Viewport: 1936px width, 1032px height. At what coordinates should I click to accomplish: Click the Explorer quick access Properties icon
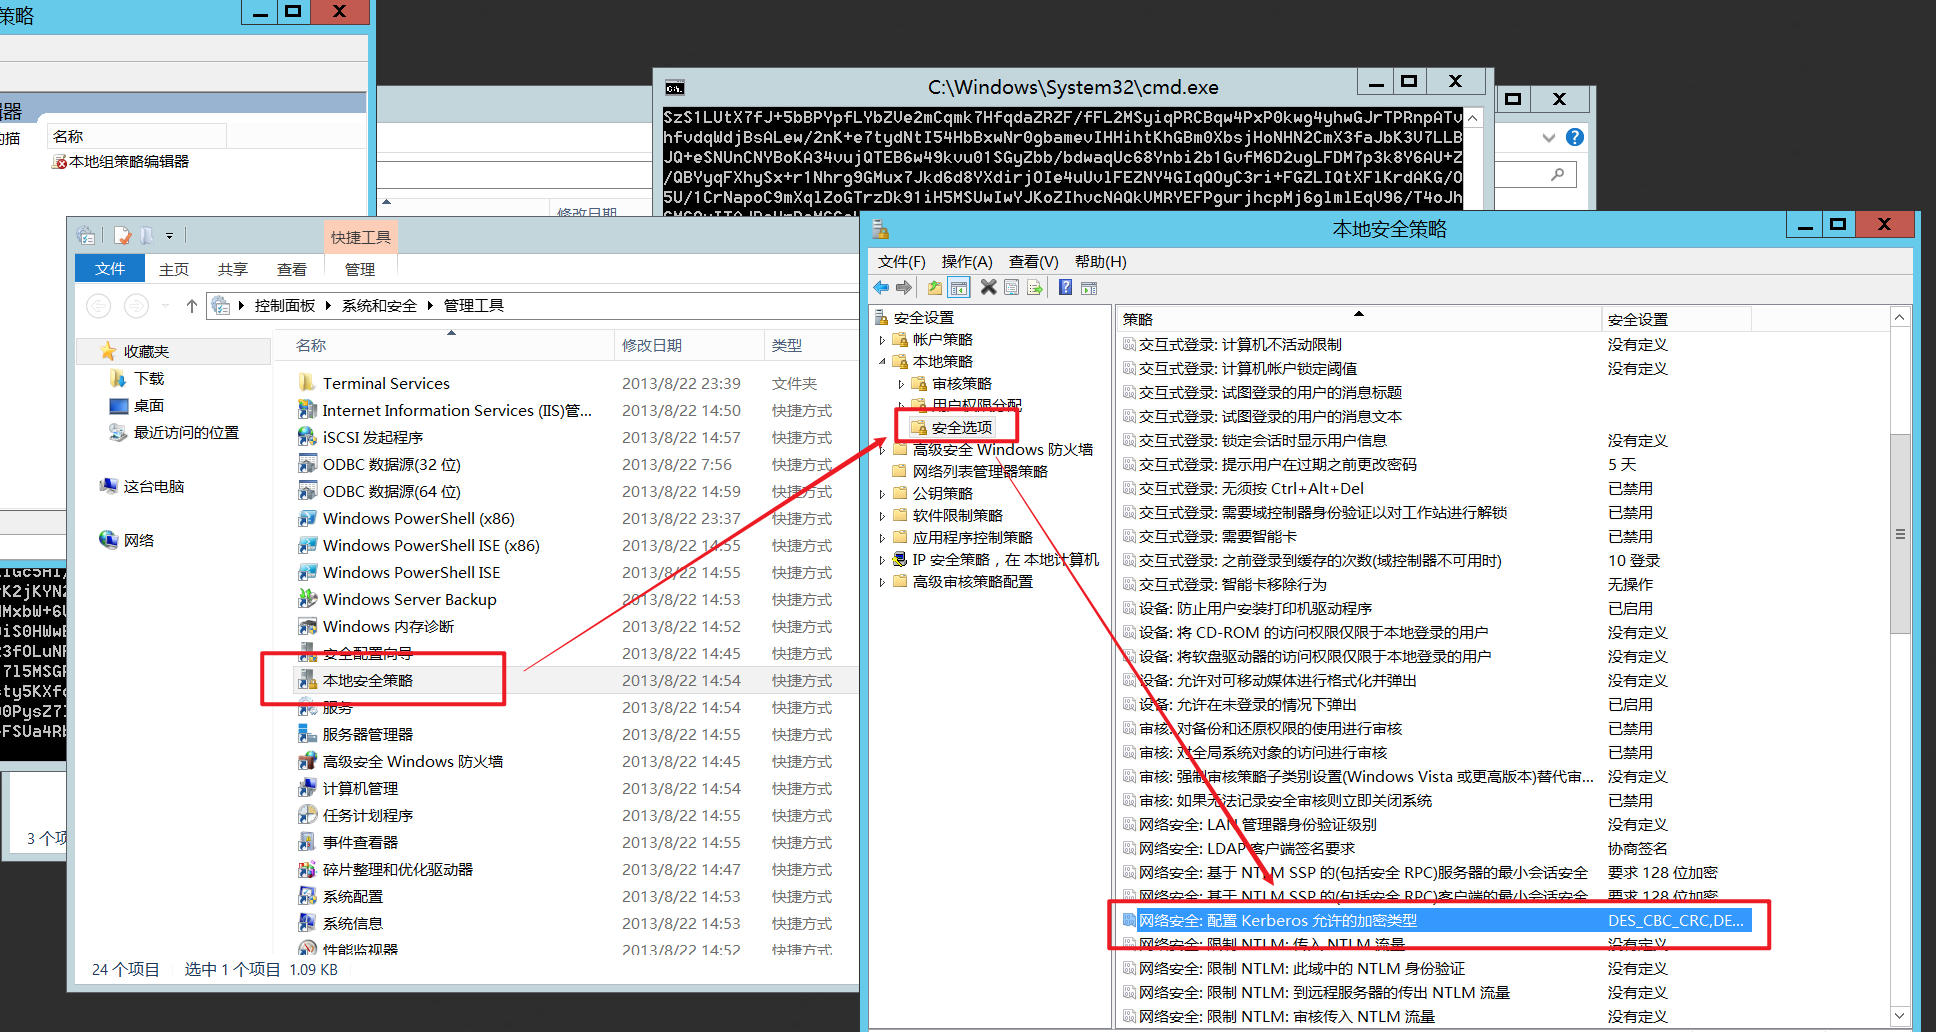click(x=123, y=236)
